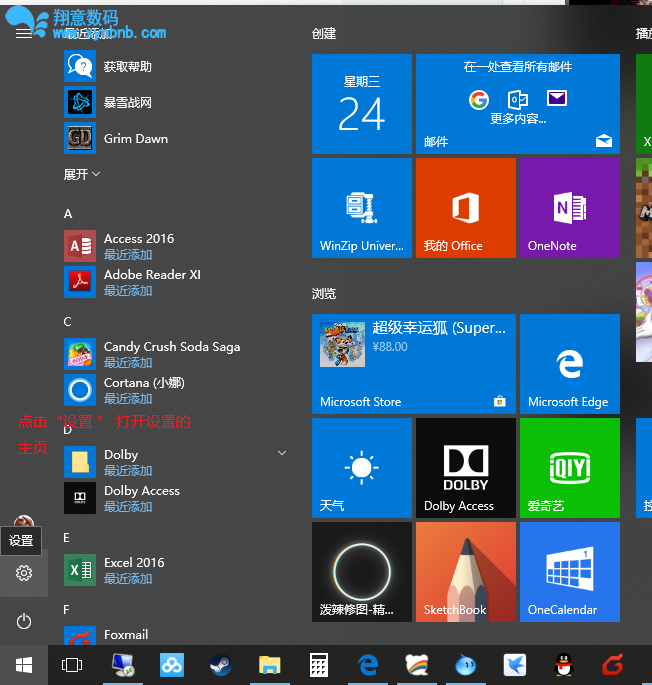
Task: Open the Settings gear icon
Action: coord(24,573)
